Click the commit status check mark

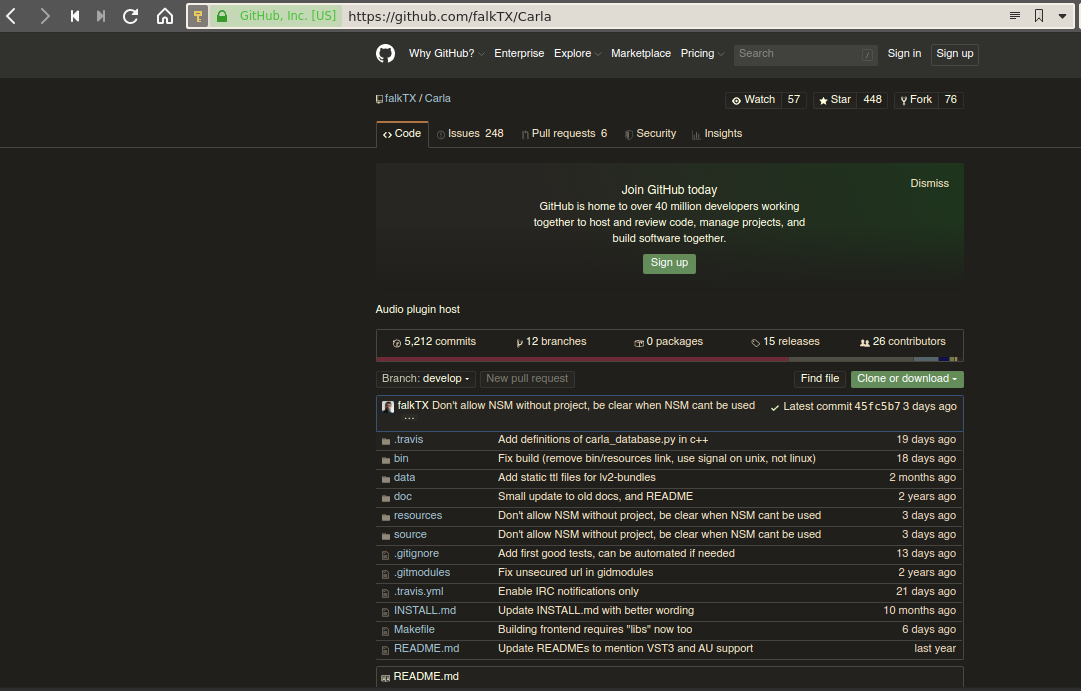(x=775, y=408)
